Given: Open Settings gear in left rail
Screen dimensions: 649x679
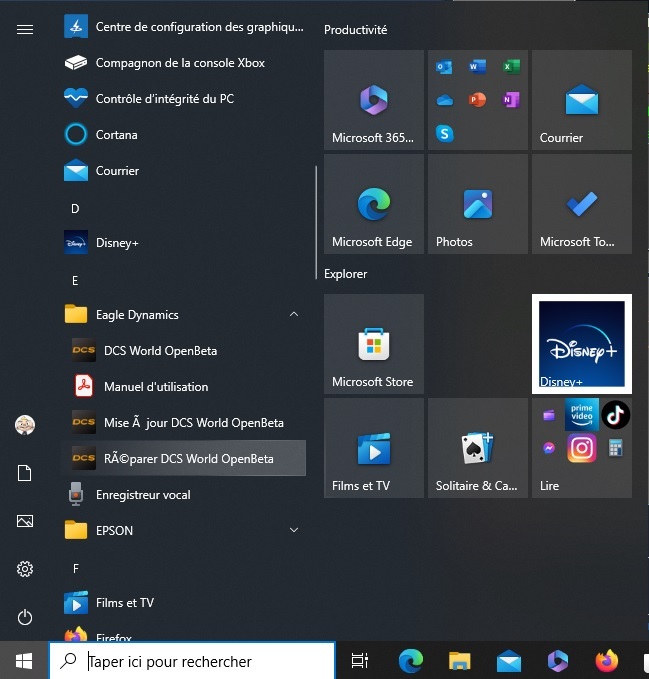Looking at the screenshot, I should pos(25,569).
